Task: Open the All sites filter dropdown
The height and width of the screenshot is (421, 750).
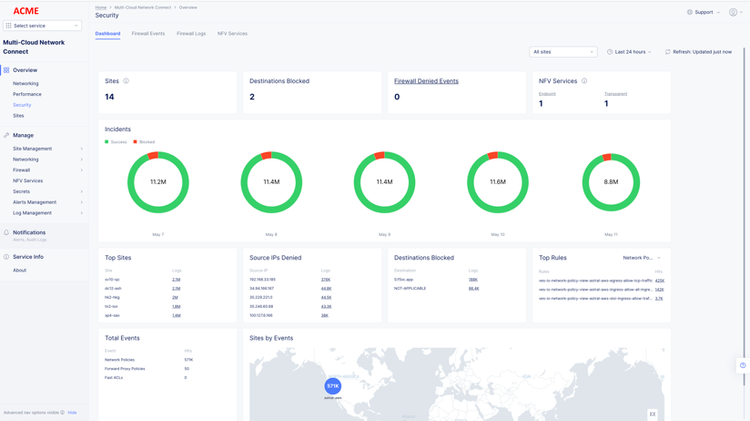Action: (563, 52)
